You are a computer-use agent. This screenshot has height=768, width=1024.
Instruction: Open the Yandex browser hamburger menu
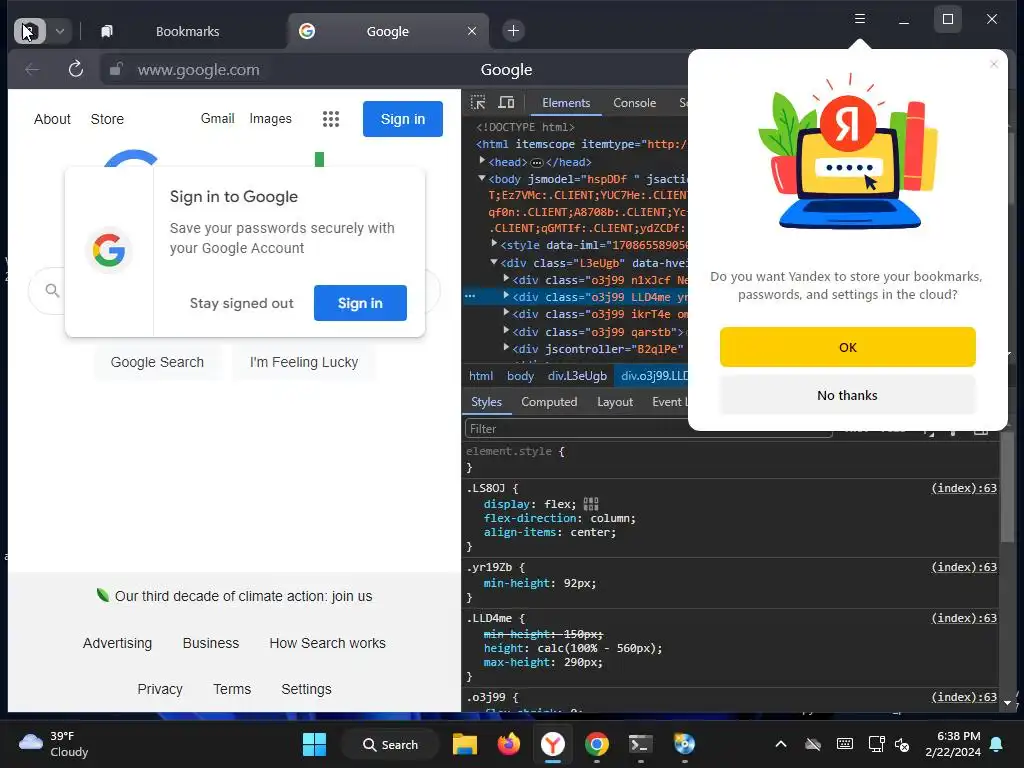click(x=860, y=19)
